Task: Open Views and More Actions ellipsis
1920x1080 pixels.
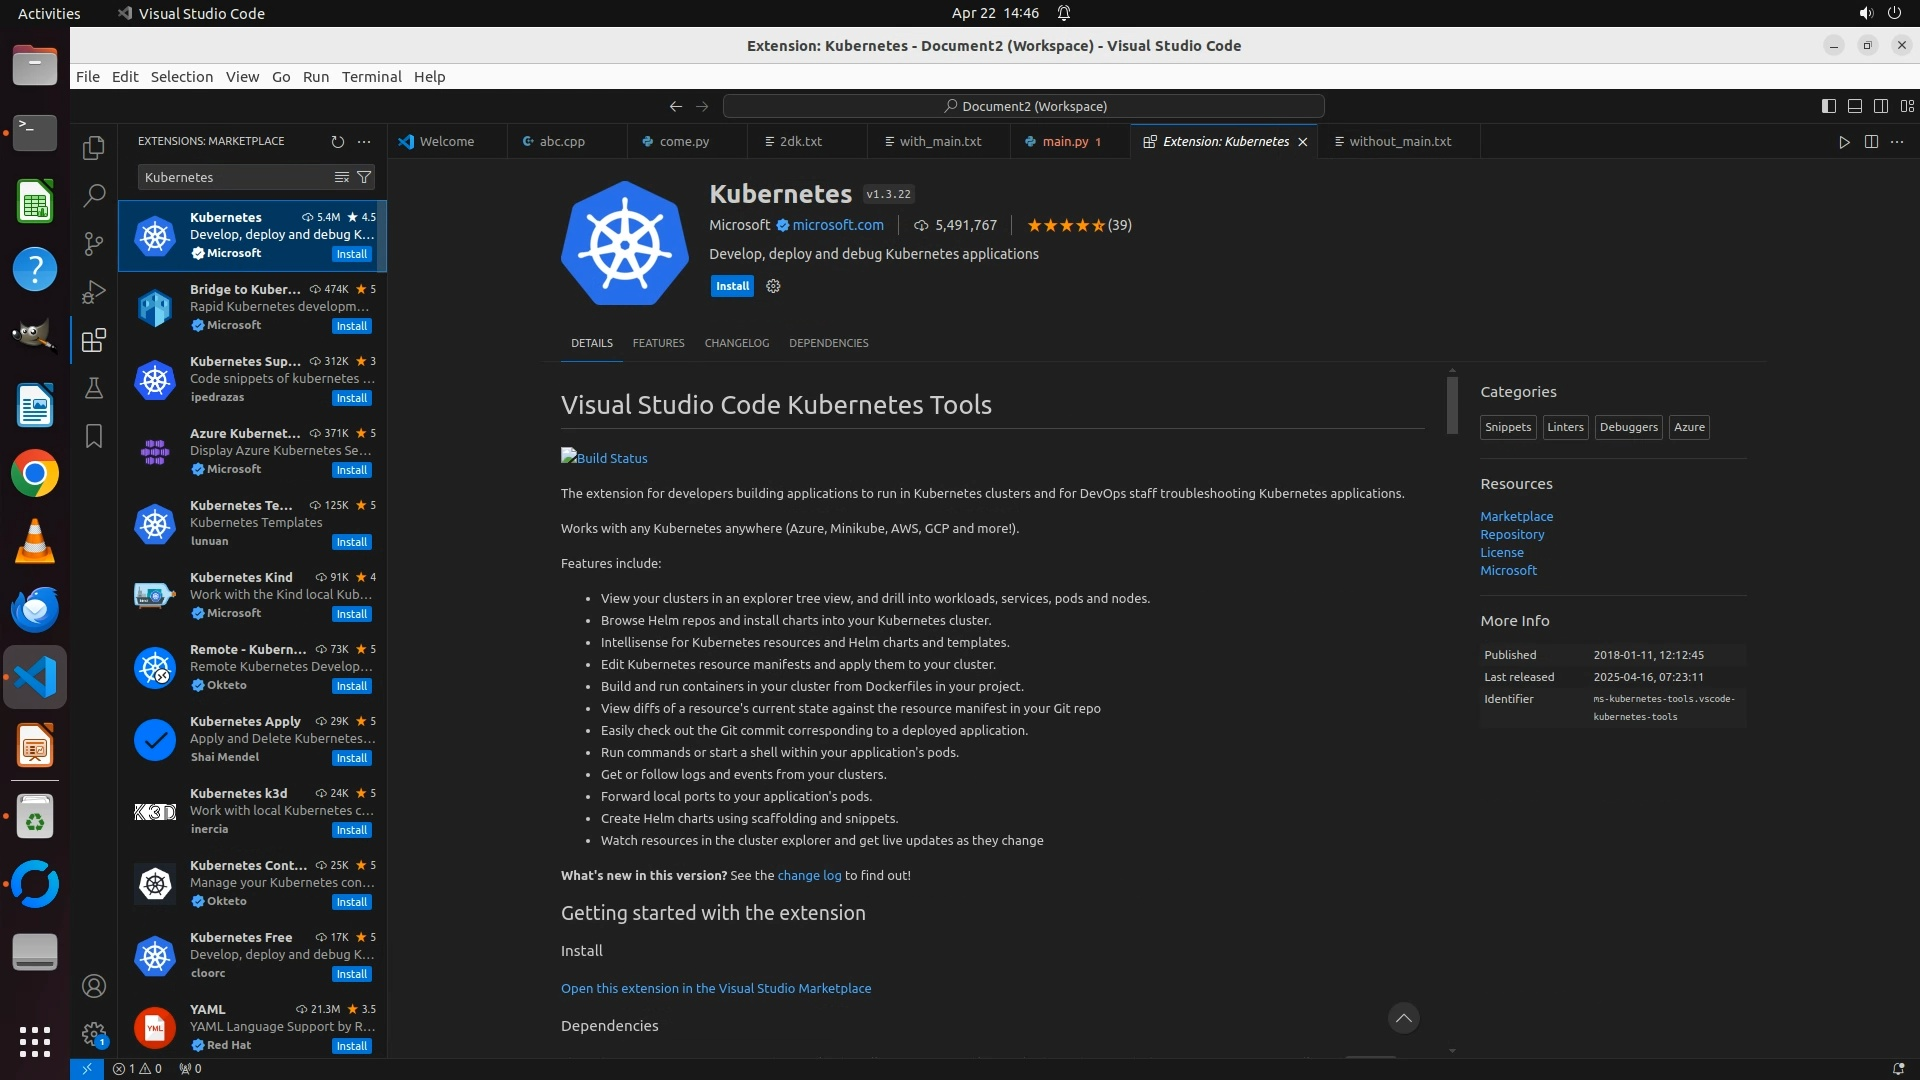Action: [x=364, y=142]
